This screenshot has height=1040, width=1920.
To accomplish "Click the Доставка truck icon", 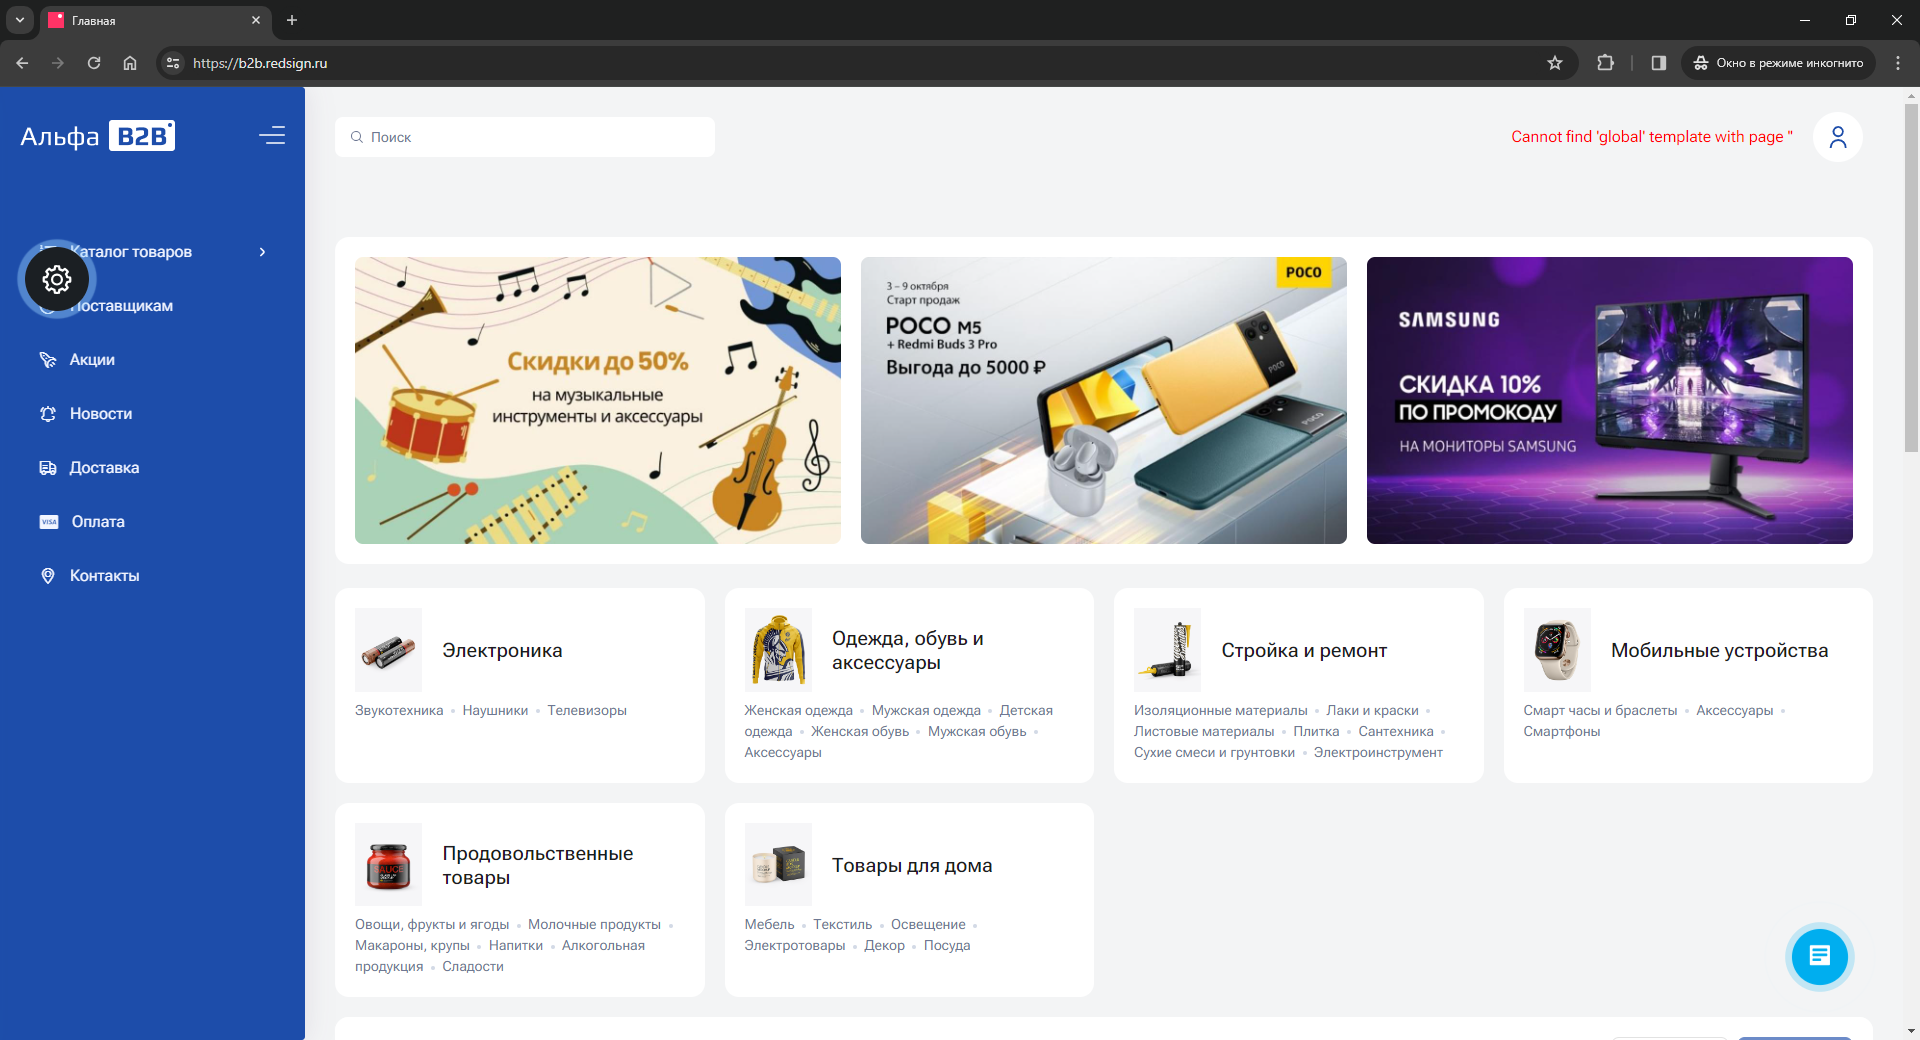I will [48, 468].
